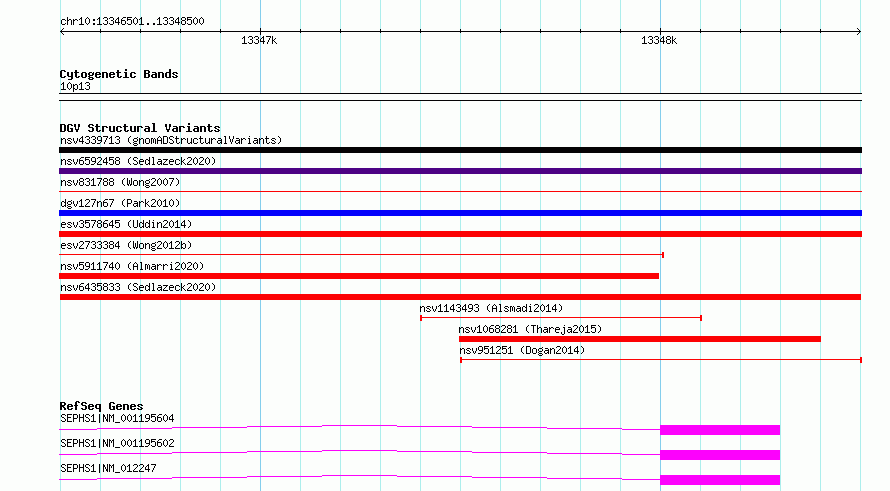Click the purple nsv6592458 variant bar
Screen dimensions: 890x491
pyautogui.click(x=460, y=171)
